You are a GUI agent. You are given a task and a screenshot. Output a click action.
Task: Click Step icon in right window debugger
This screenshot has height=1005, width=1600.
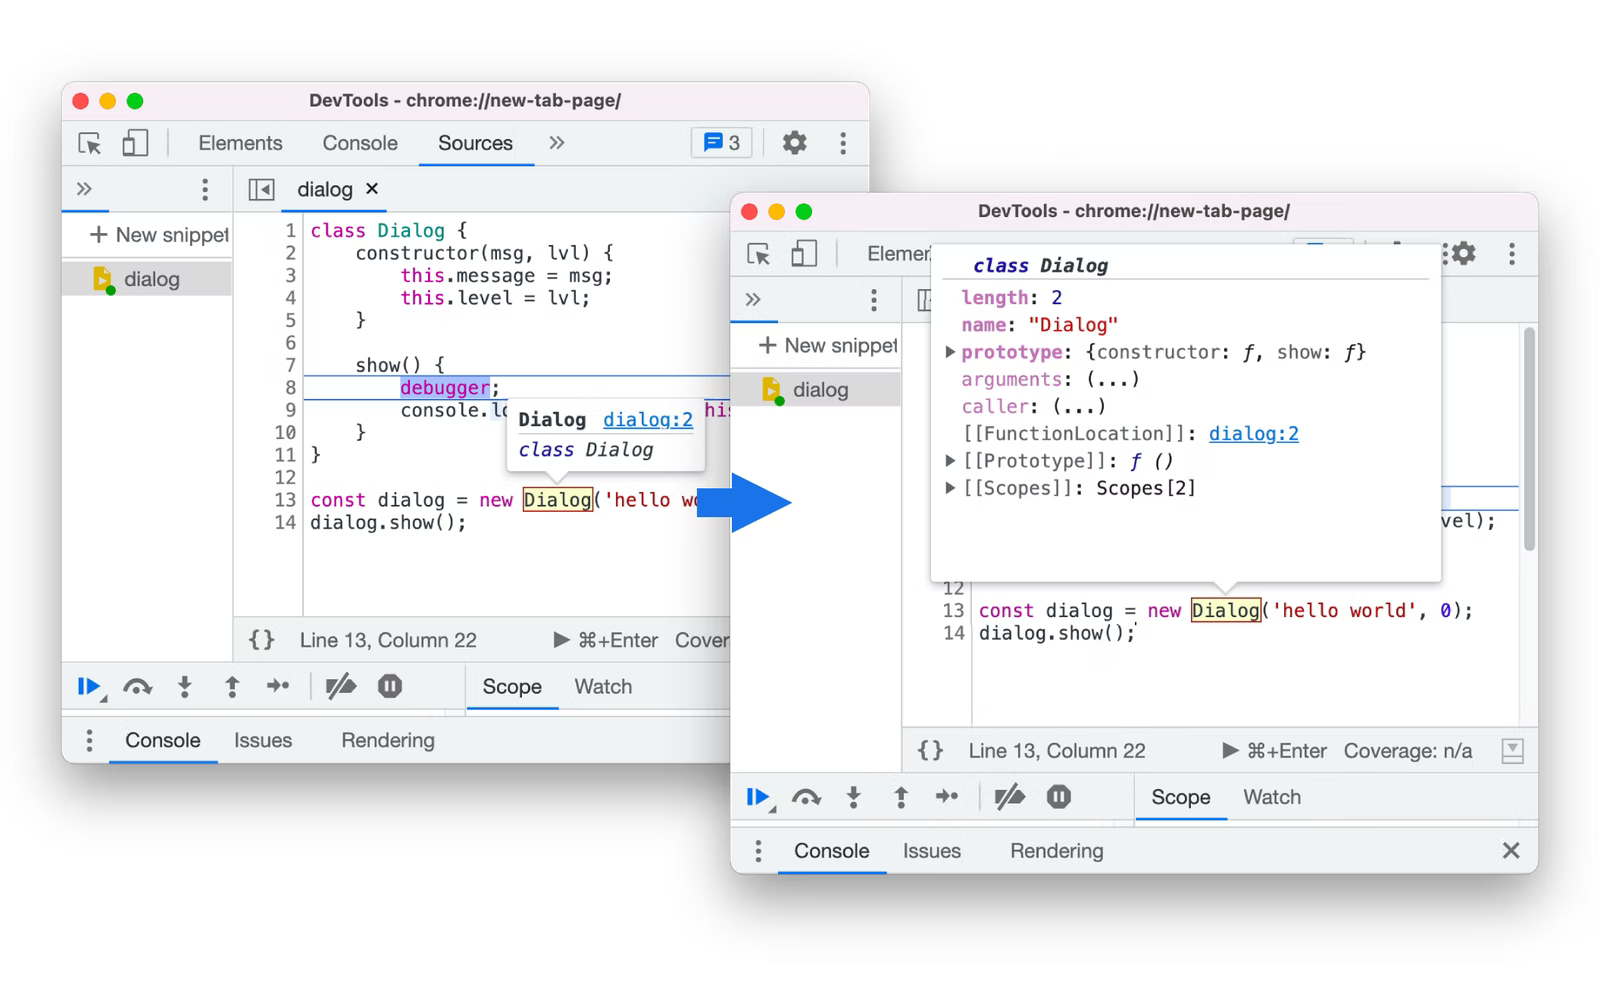click(x=947, y=797)
